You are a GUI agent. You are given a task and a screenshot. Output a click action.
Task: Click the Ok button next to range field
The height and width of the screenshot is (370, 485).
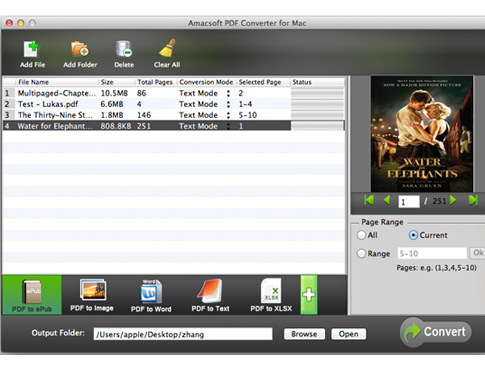[477, 253]
